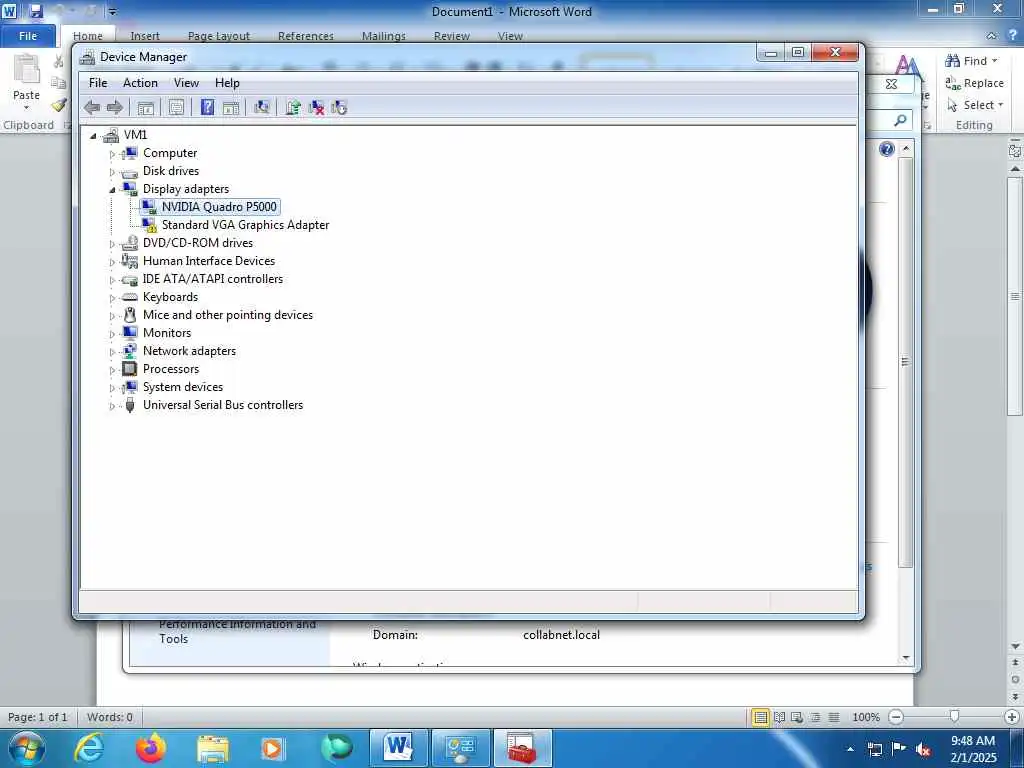Click the Paste clipboard icon in Word
Viewport: 1024px width, 768px height.
click(x=27, y=71)
